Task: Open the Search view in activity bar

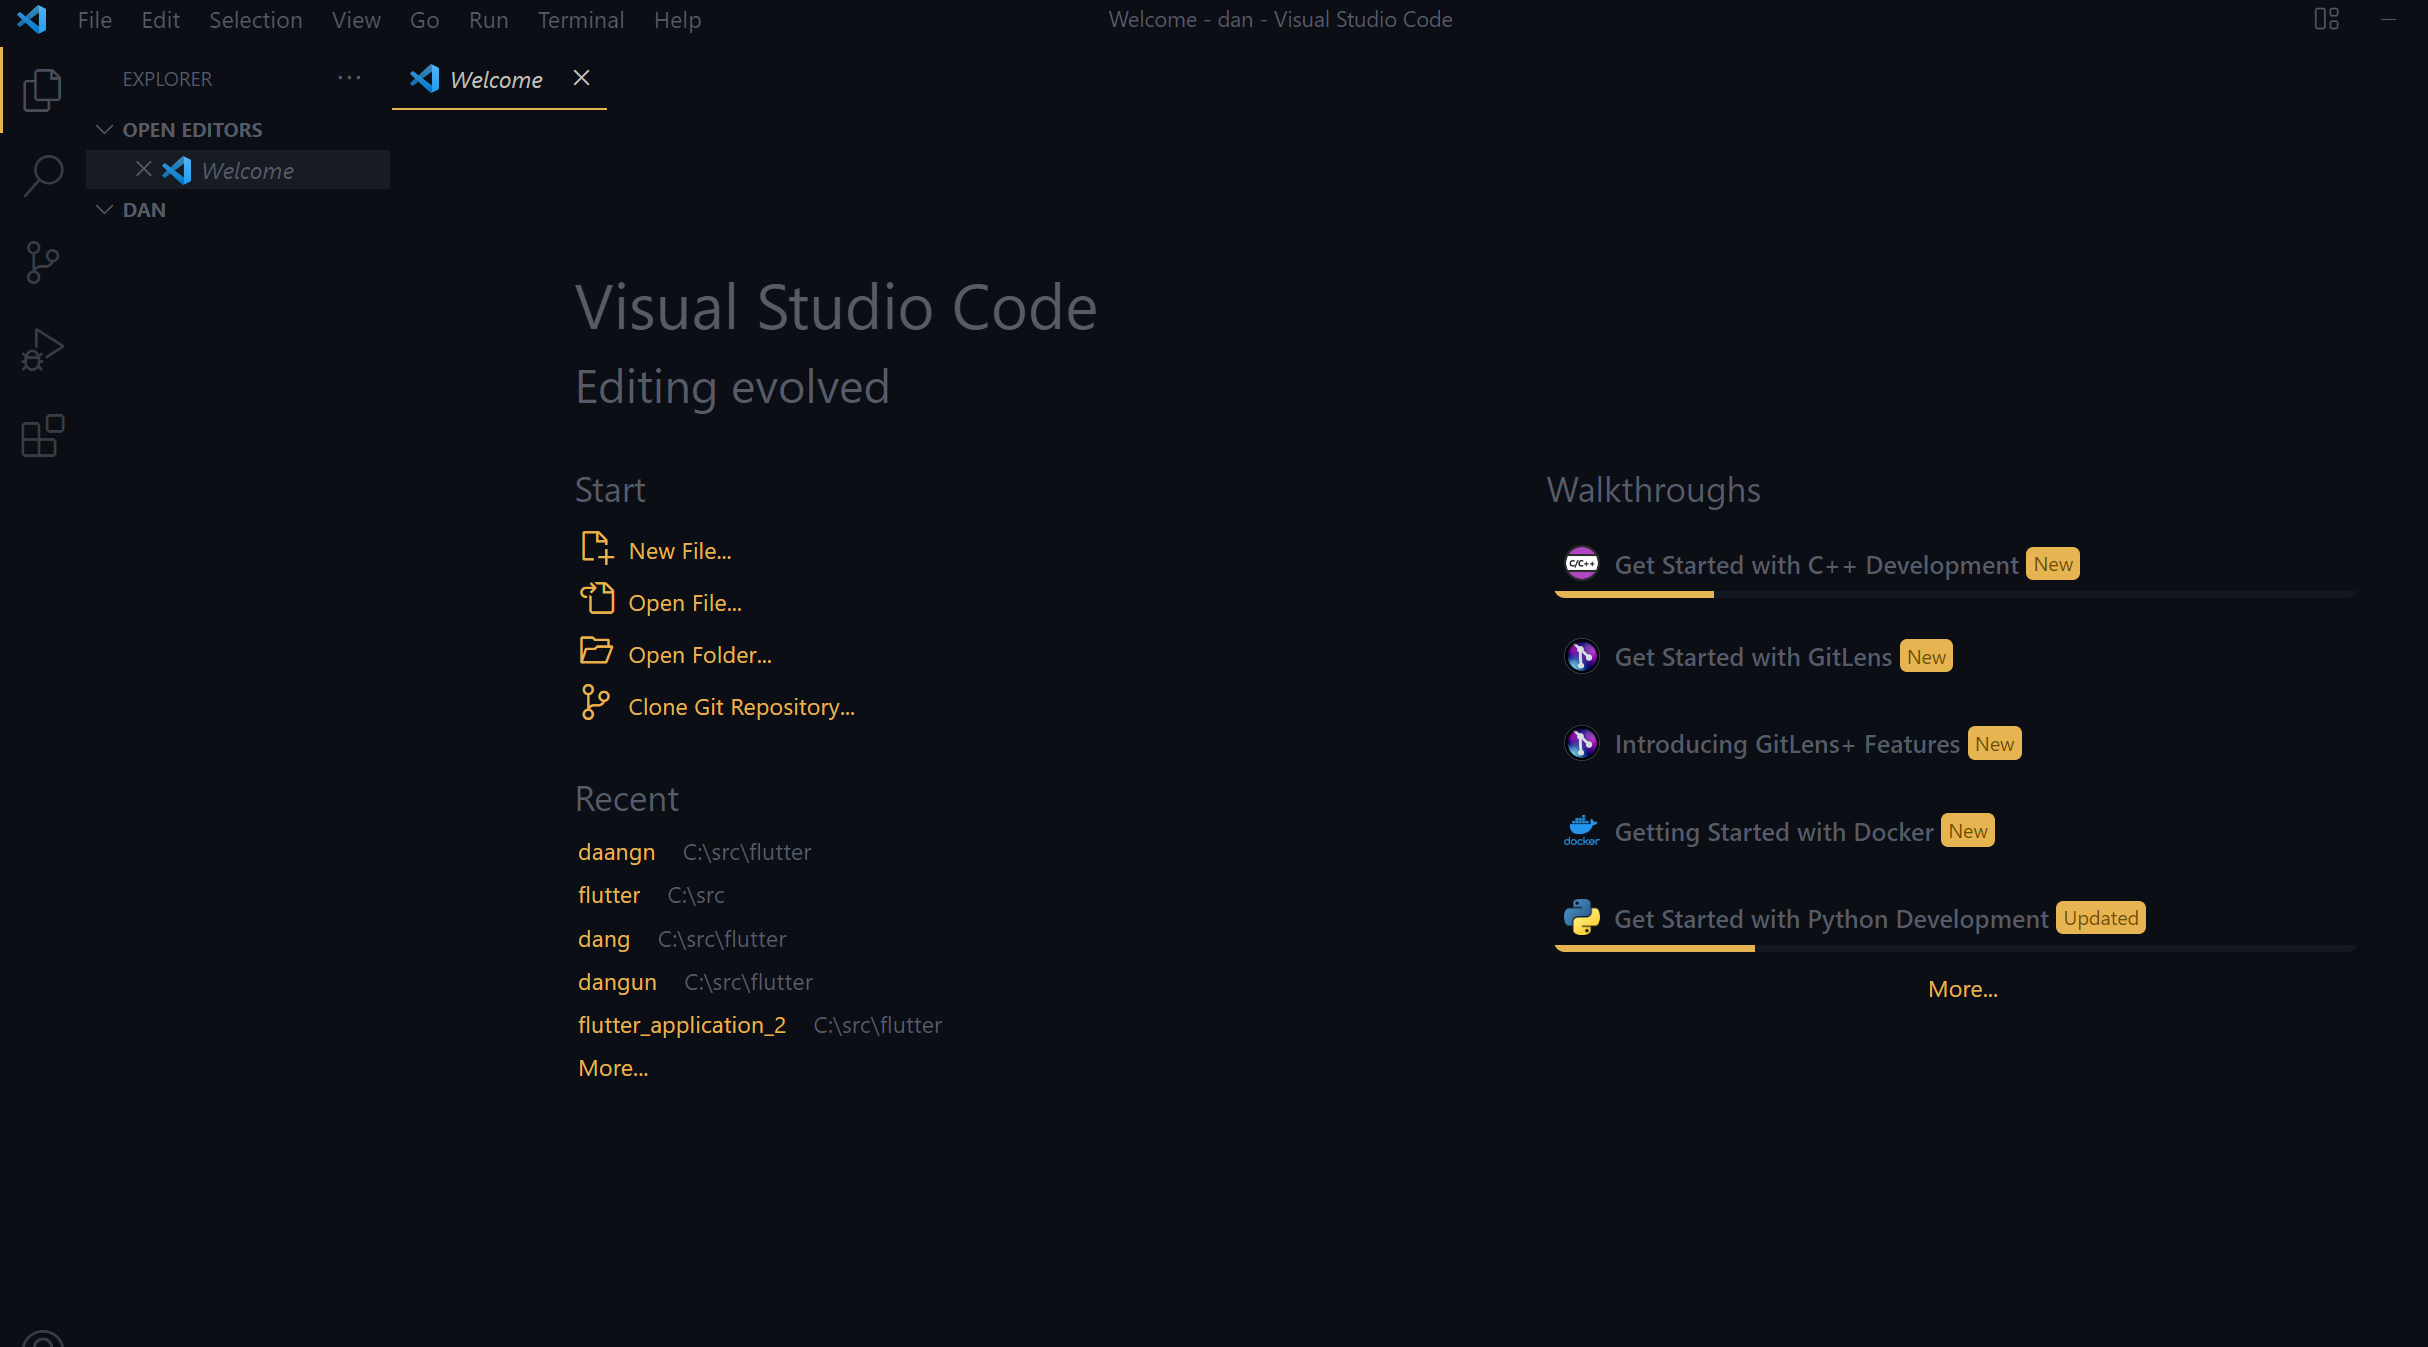Action: 42,176
